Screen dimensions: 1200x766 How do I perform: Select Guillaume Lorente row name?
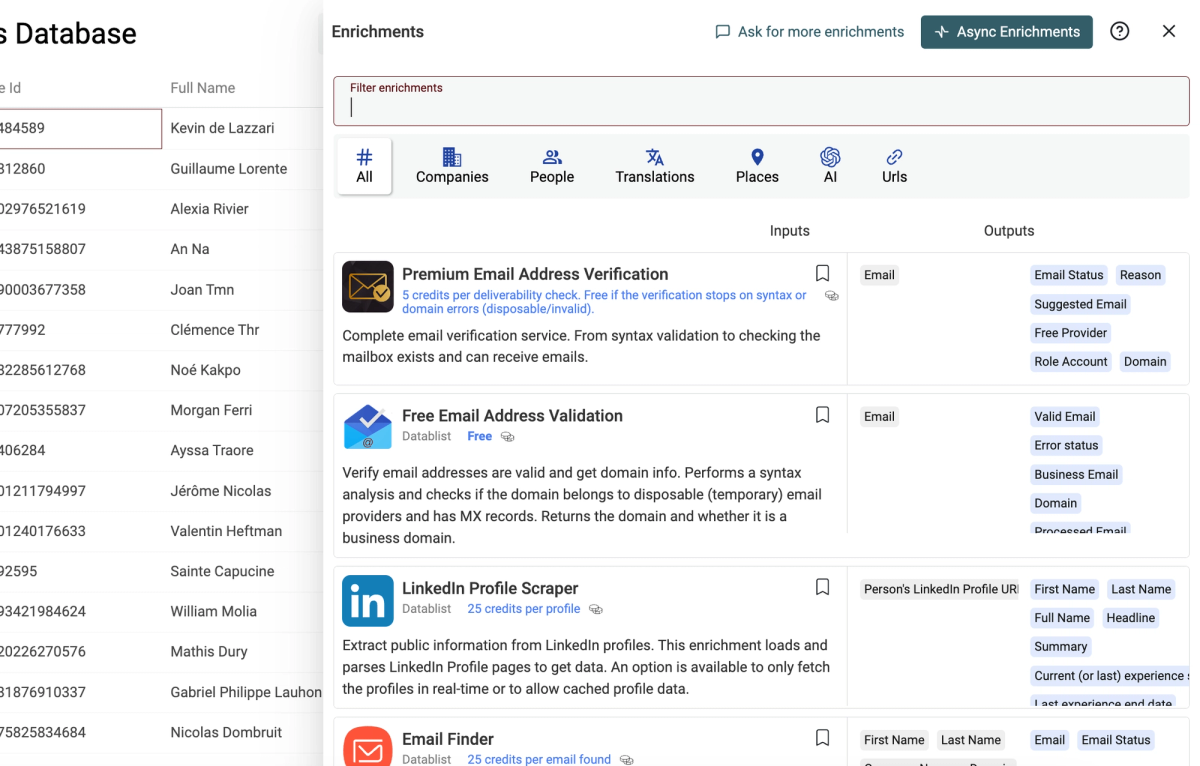(x=228, y=168)
